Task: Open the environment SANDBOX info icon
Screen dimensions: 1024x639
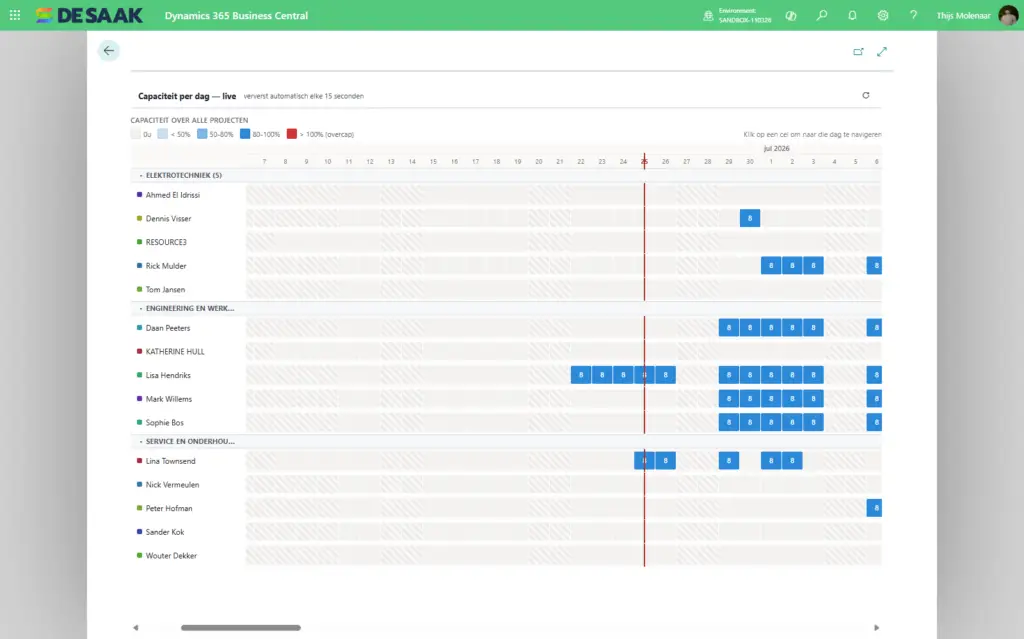Action: pos(708,16)
